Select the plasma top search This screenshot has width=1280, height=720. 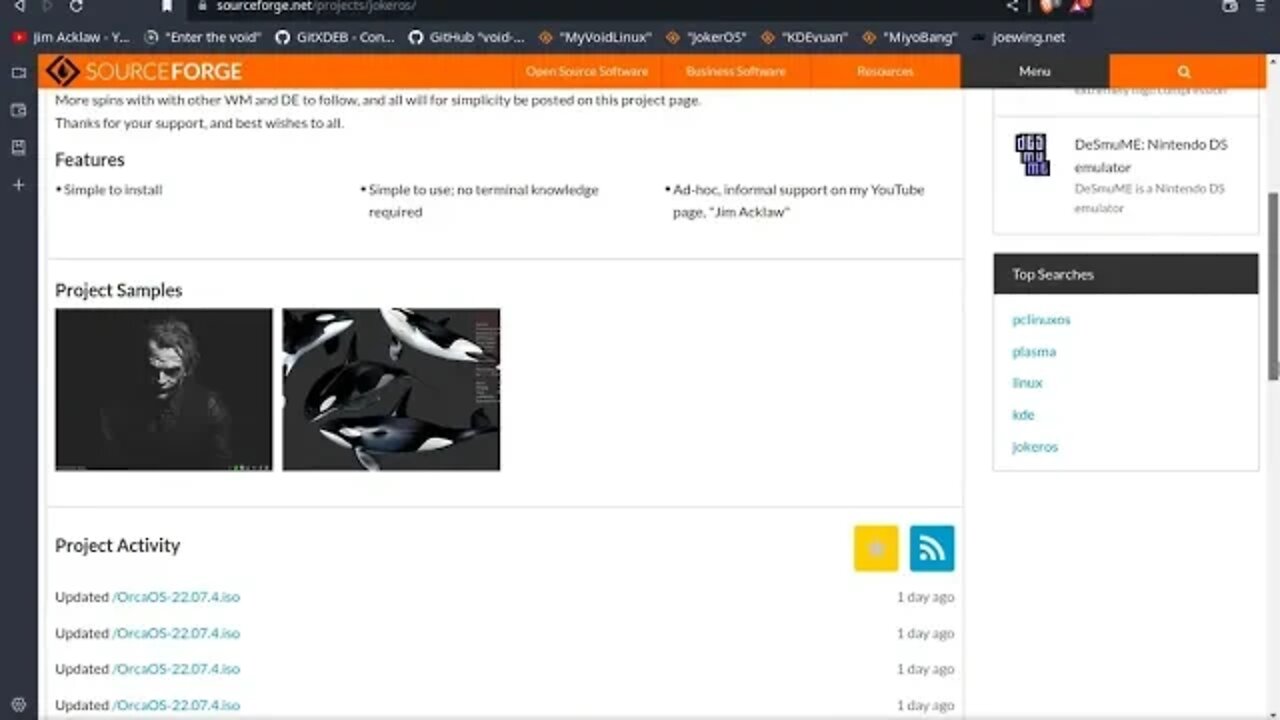click(1034, 352)
